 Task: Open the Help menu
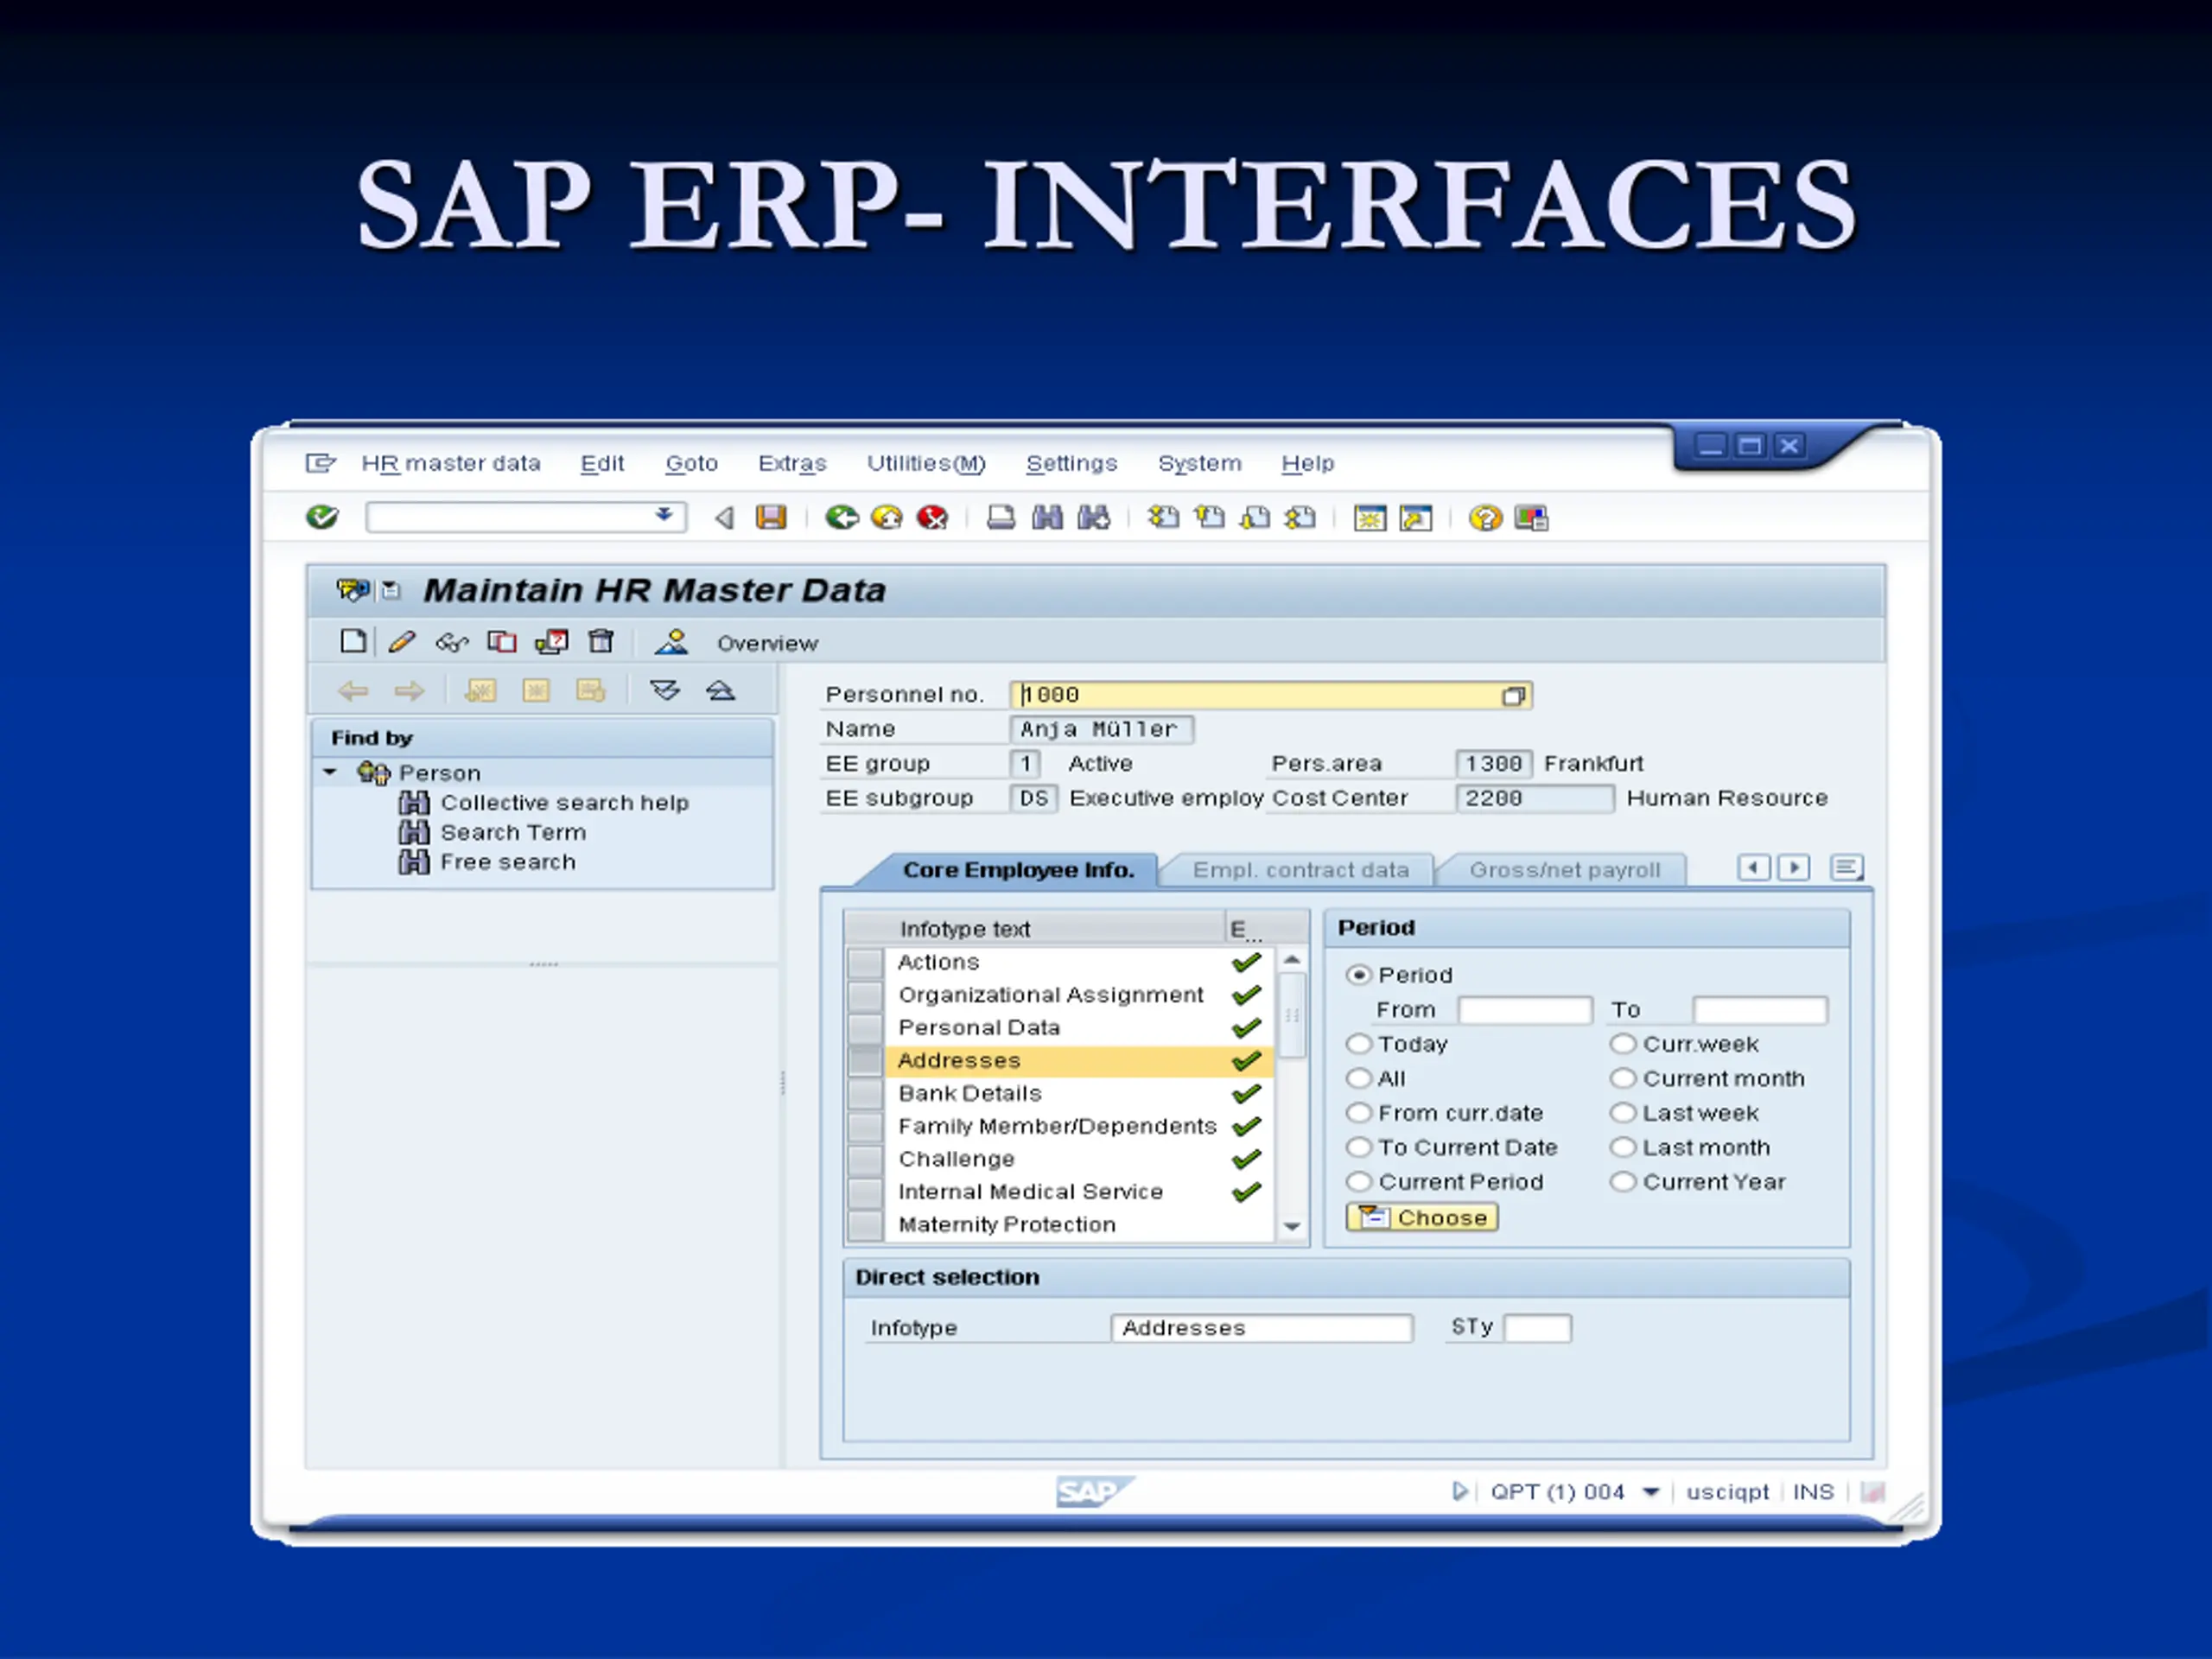[1308, 464]
